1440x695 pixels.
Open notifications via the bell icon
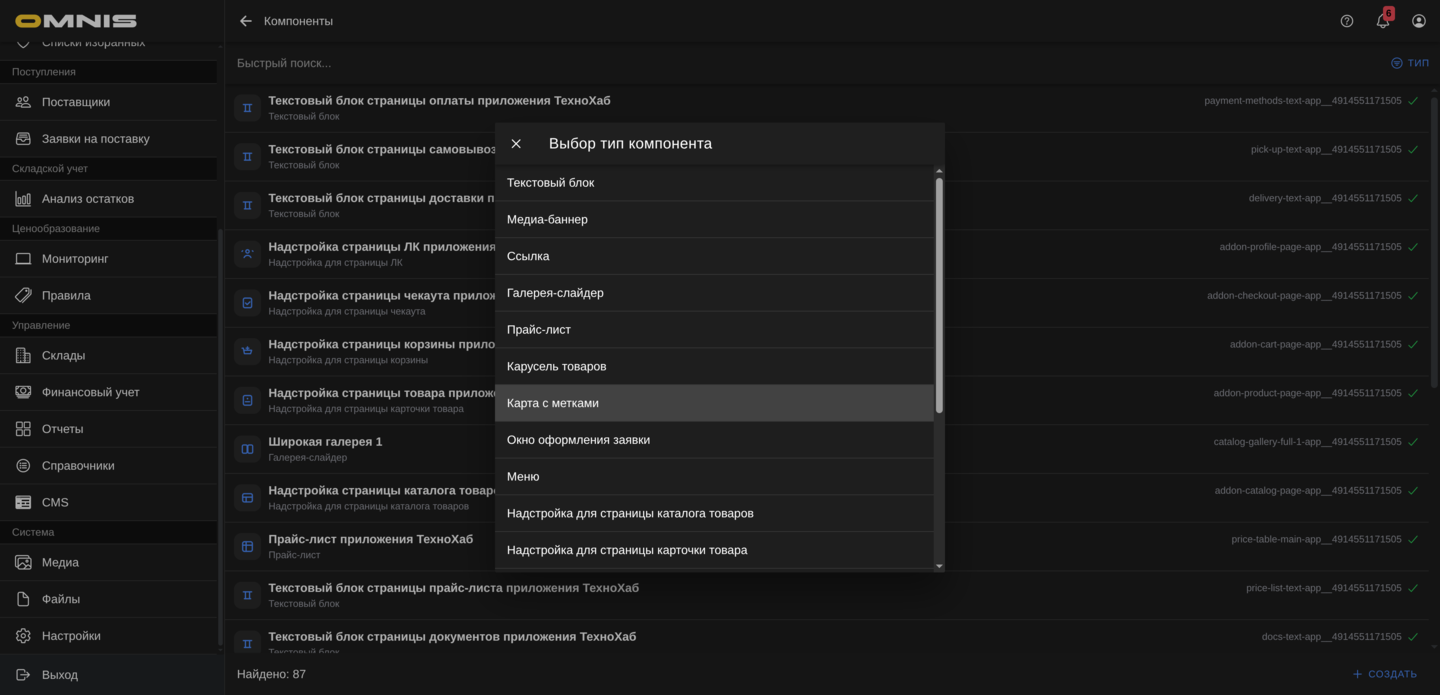[x=1382, y=20]
